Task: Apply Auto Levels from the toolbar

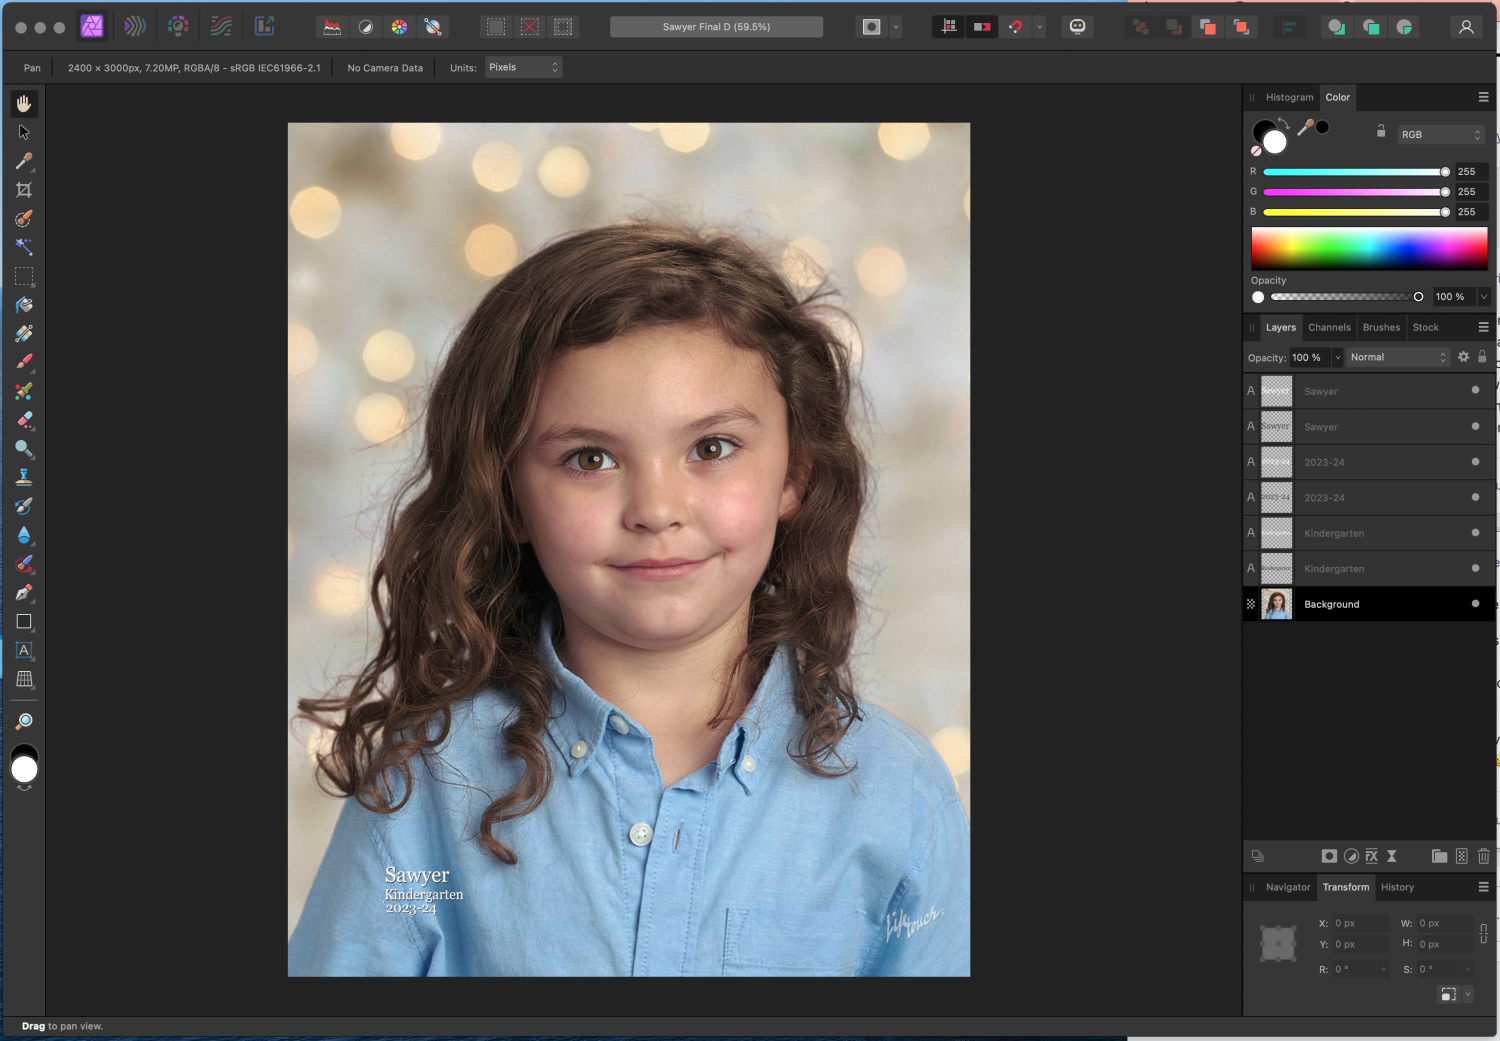Action: pyautogui.click(x=332, y=27)
